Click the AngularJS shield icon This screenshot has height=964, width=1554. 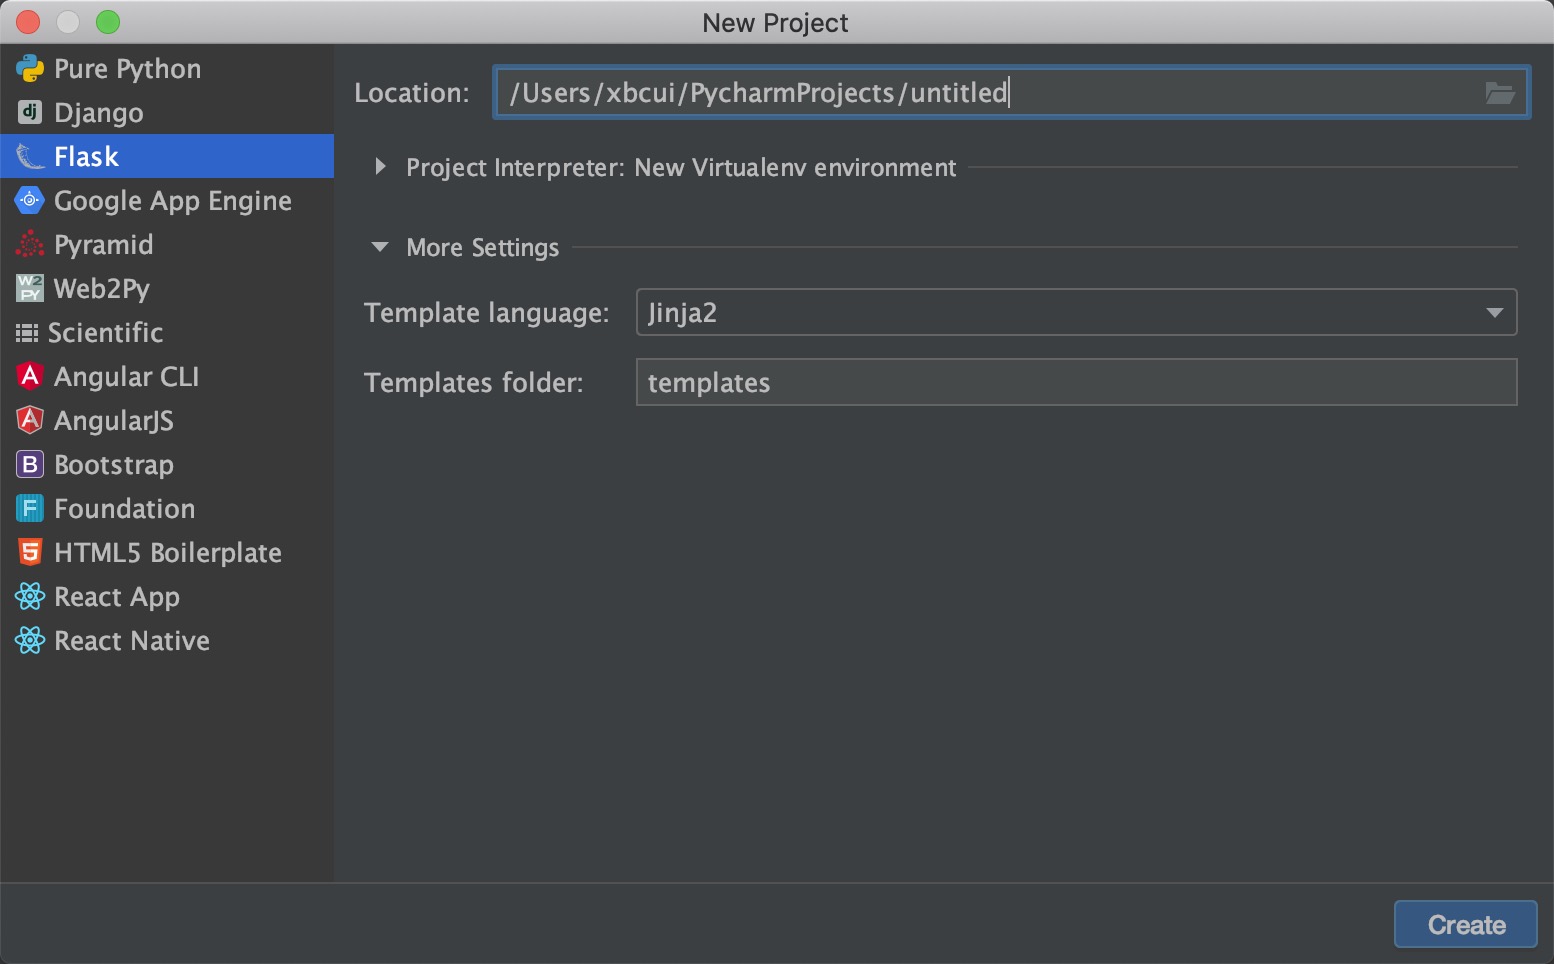click(30, 421)
